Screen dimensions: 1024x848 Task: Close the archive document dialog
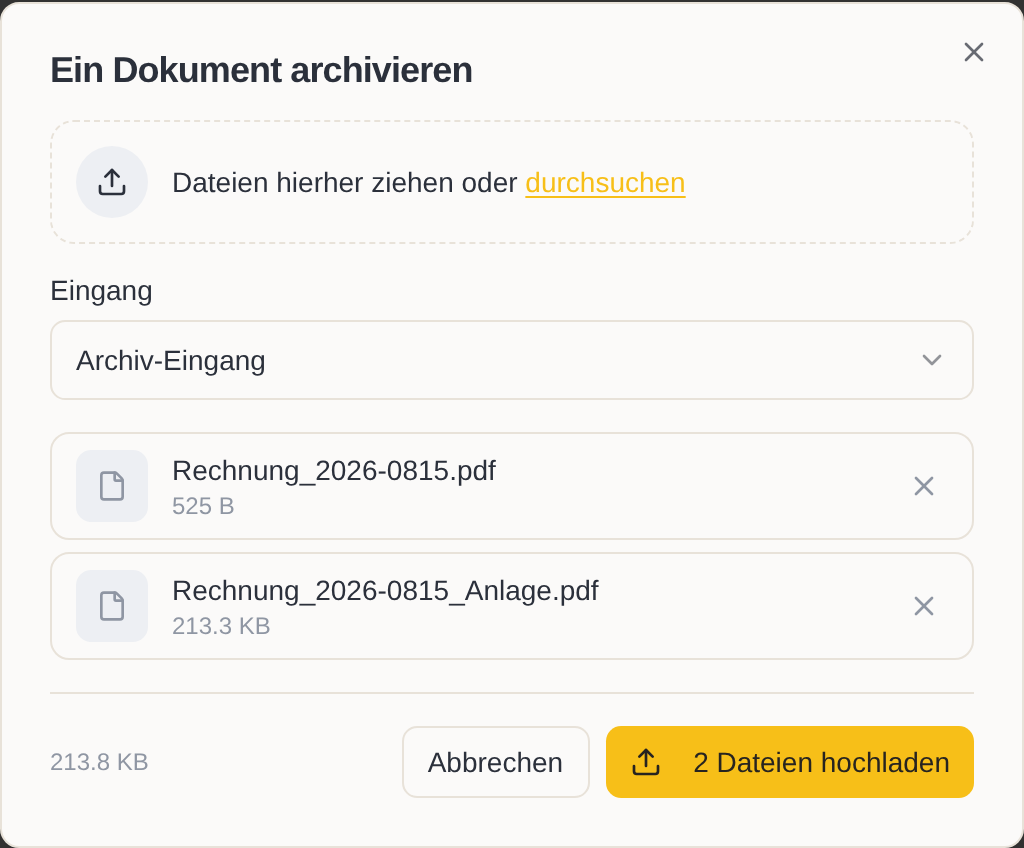(x=974, y=52)
